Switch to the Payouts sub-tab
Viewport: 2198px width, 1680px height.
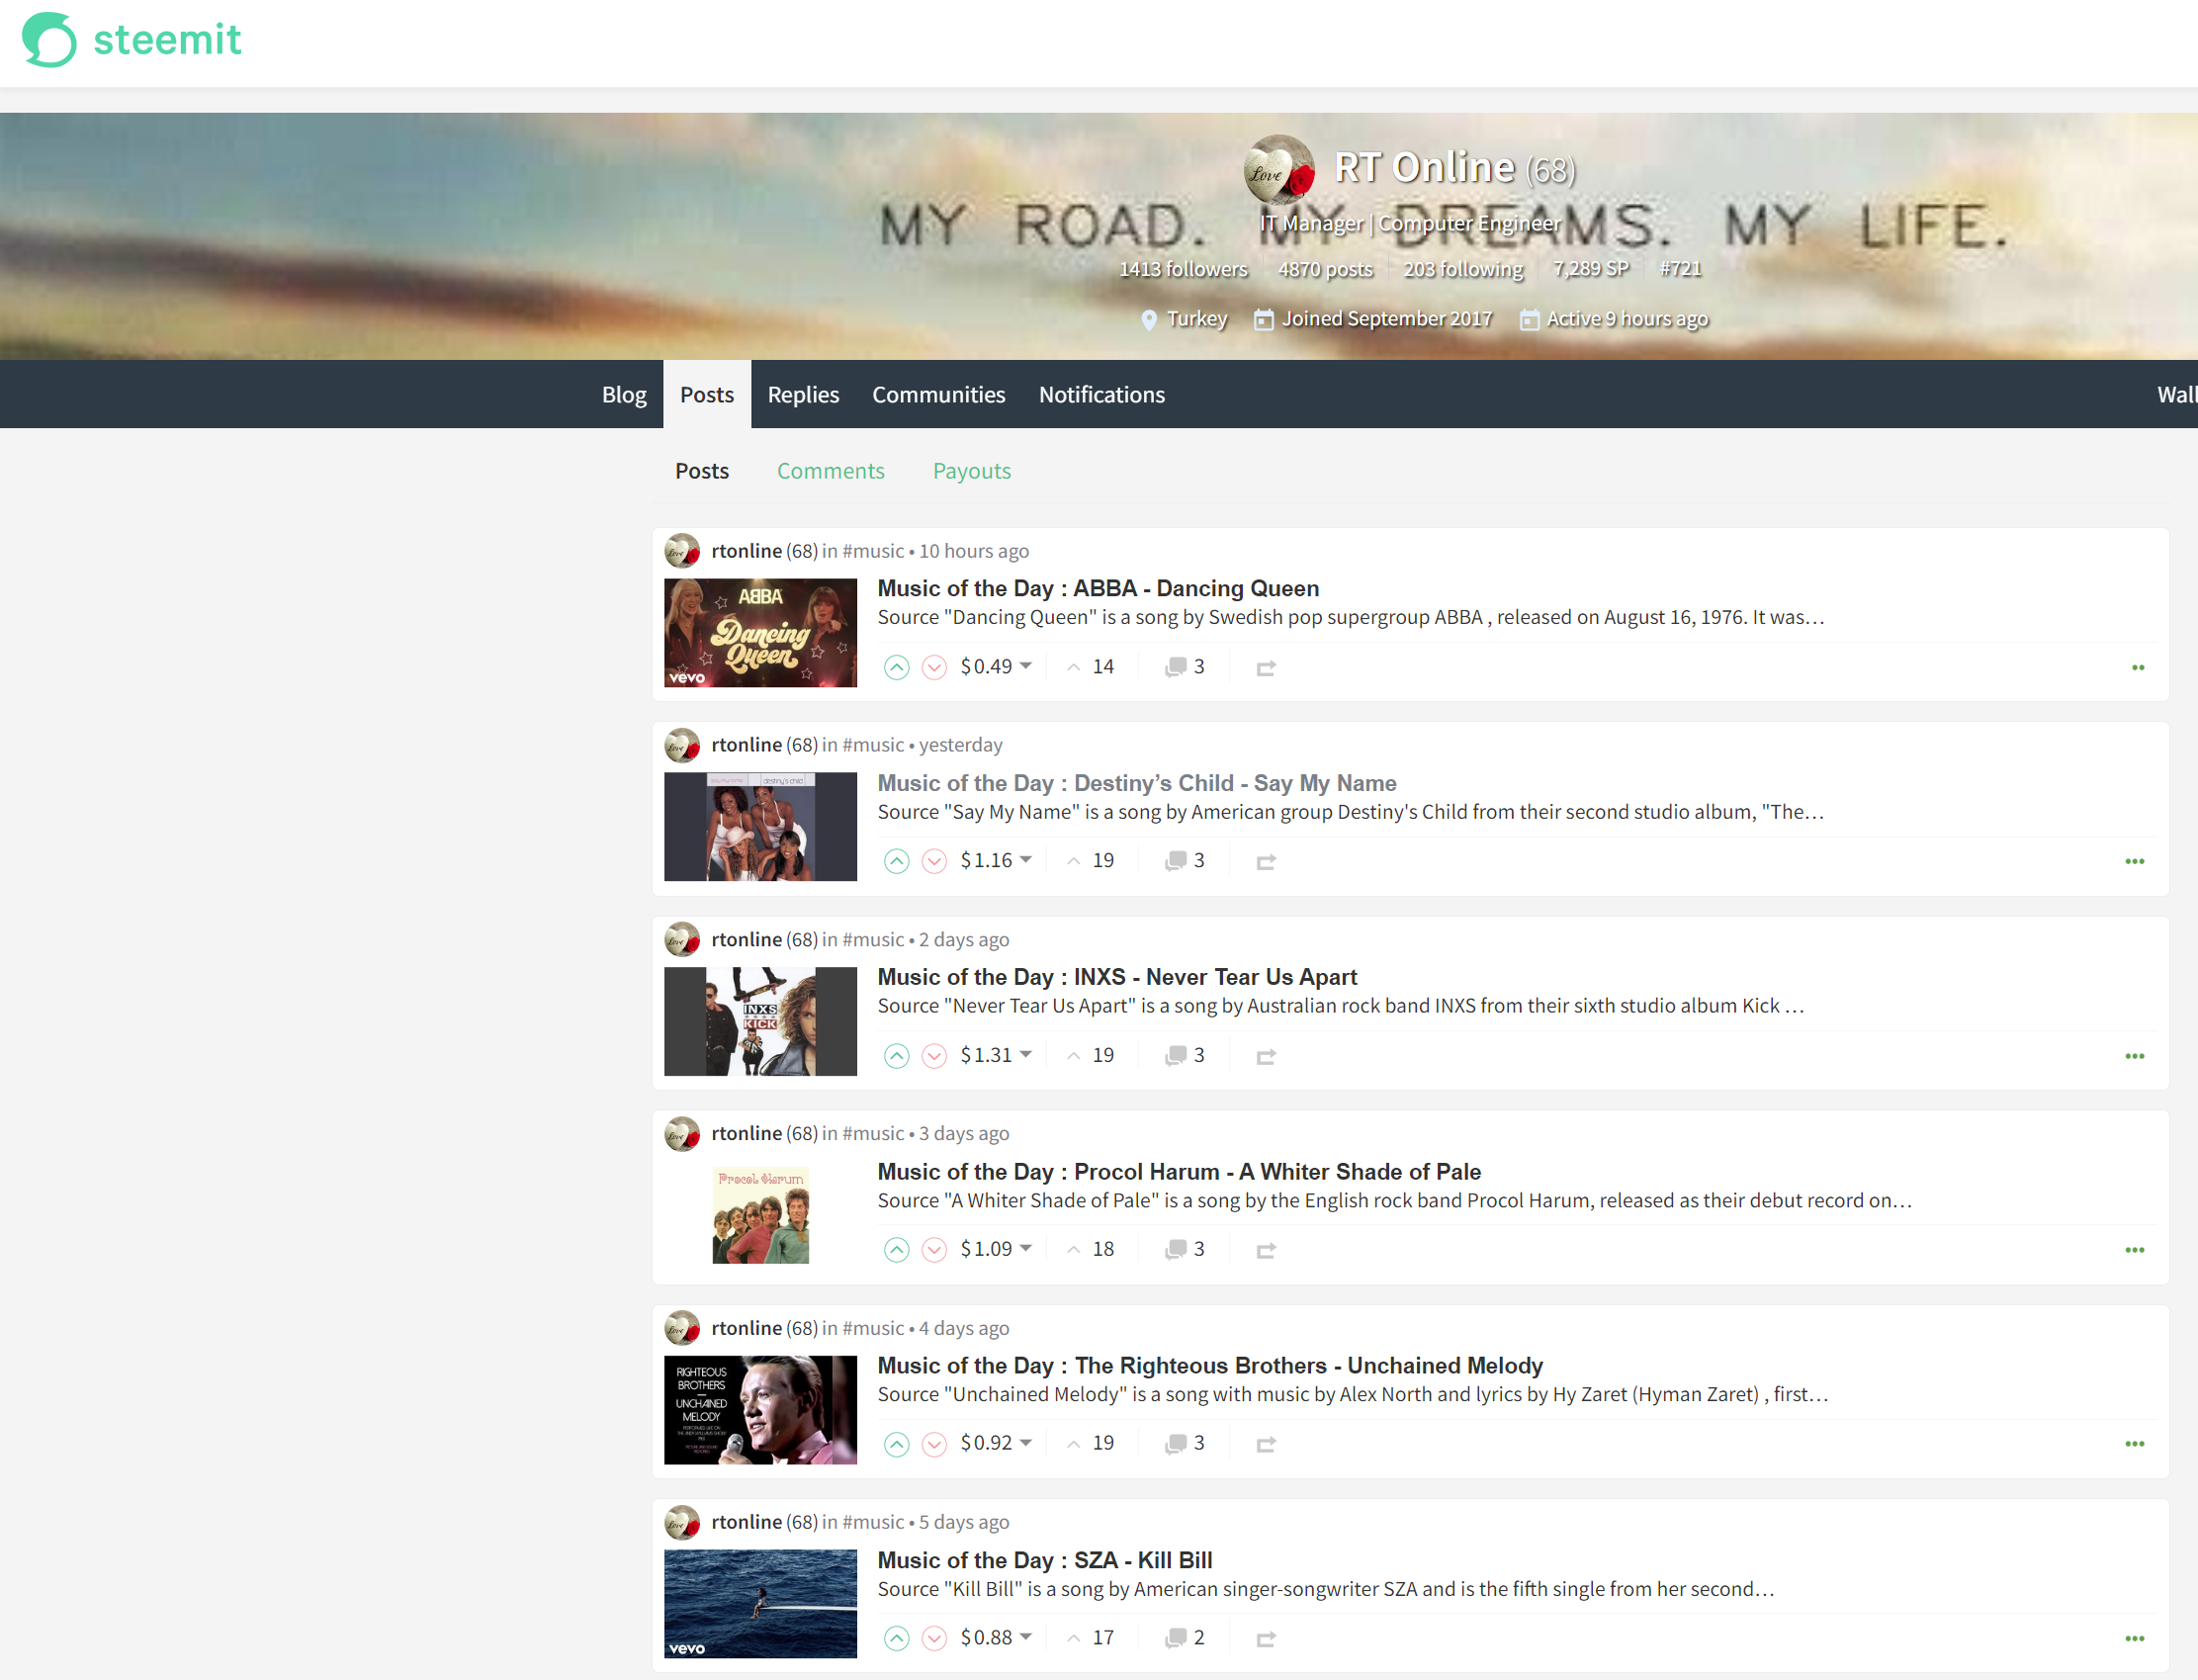pyautogui.click(x=971, y=471)
